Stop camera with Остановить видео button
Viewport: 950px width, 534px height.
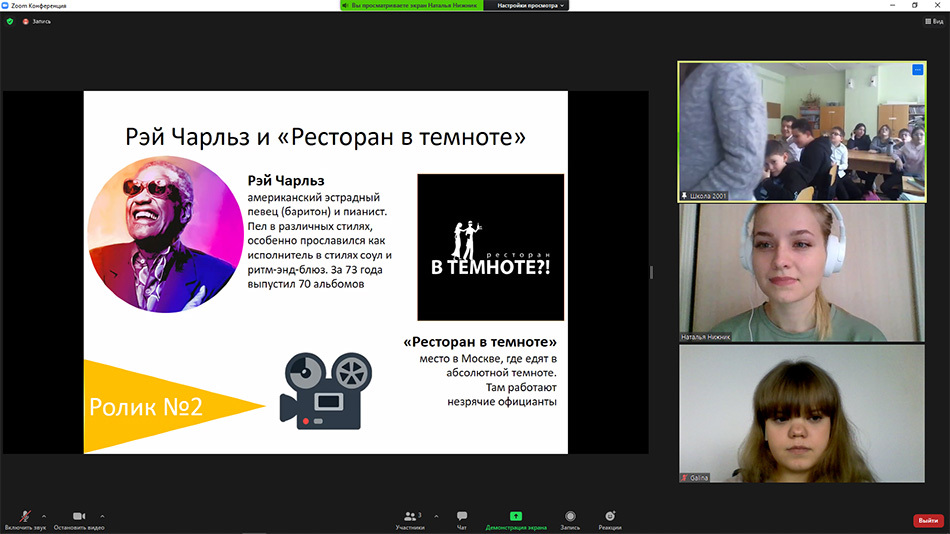[x=79, y=520]
